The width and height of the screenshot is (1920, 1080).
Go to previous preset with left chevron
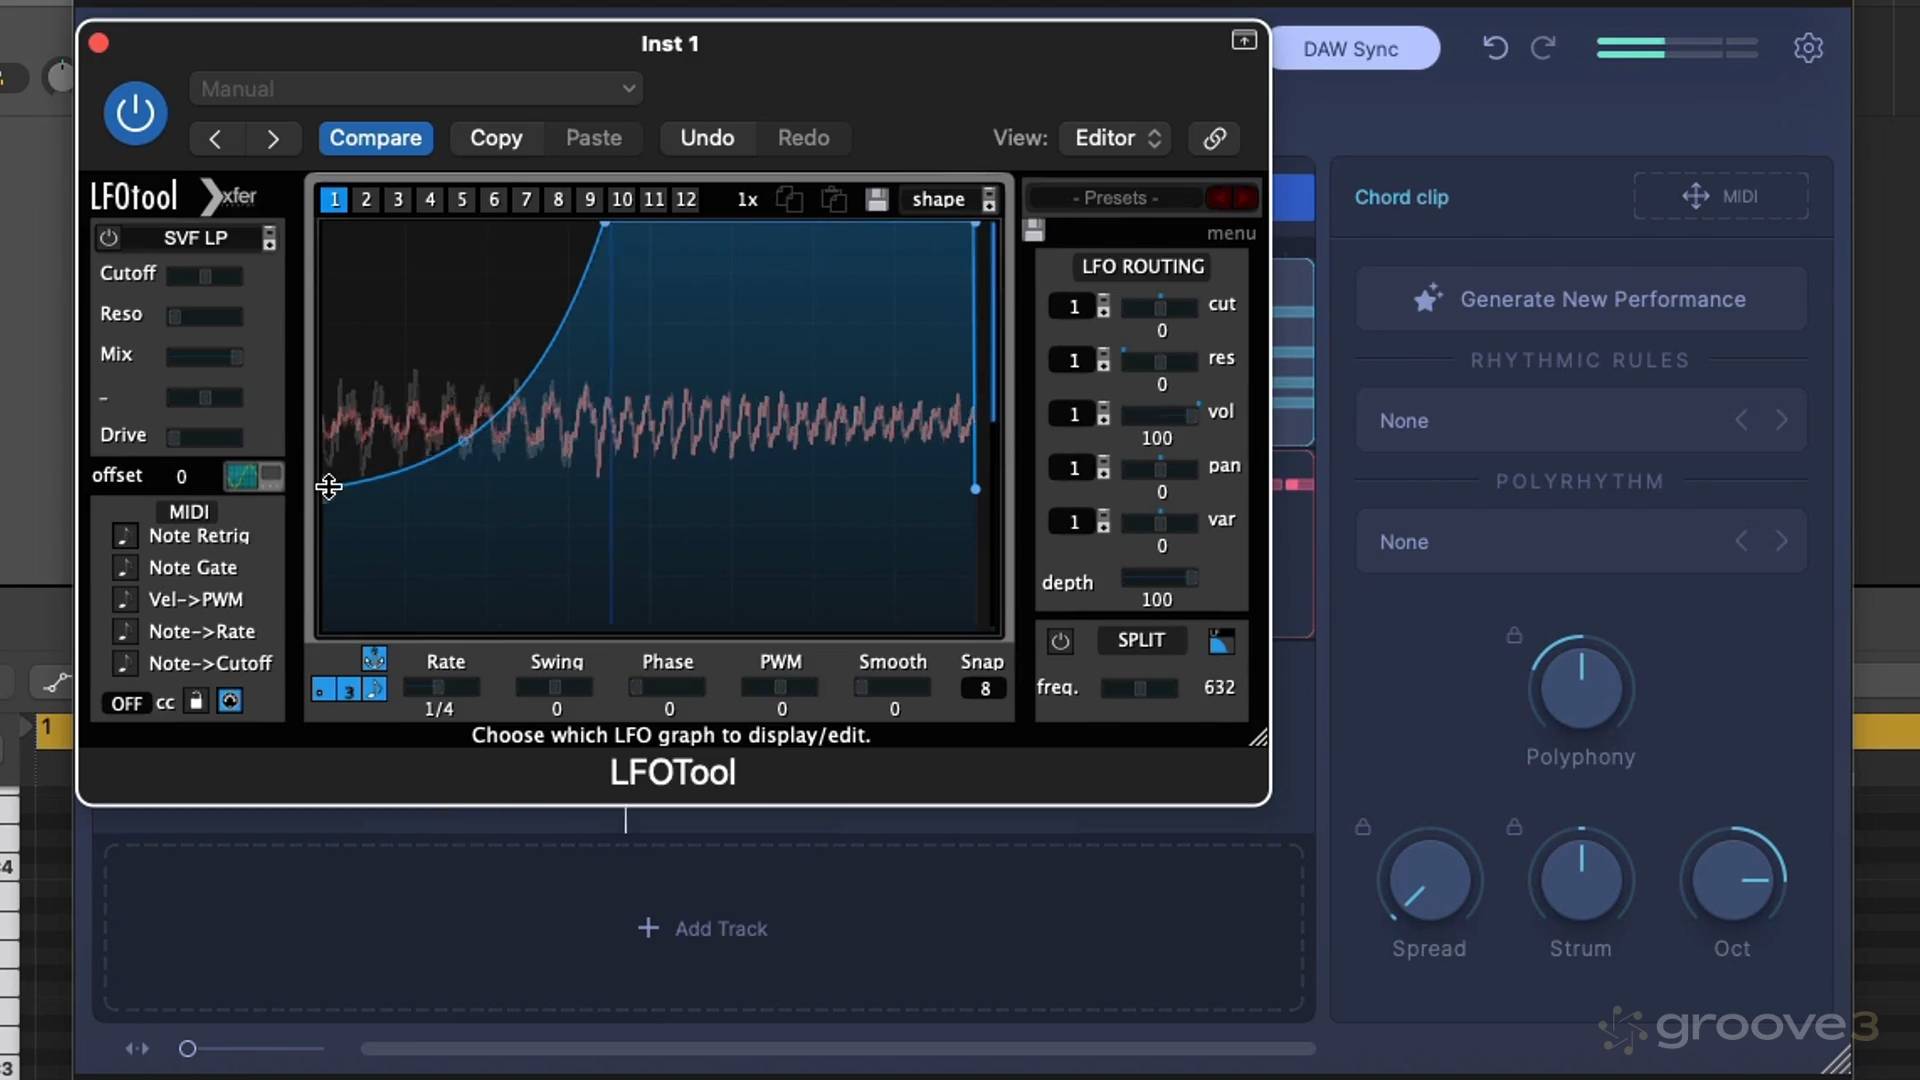coord(215,139)
